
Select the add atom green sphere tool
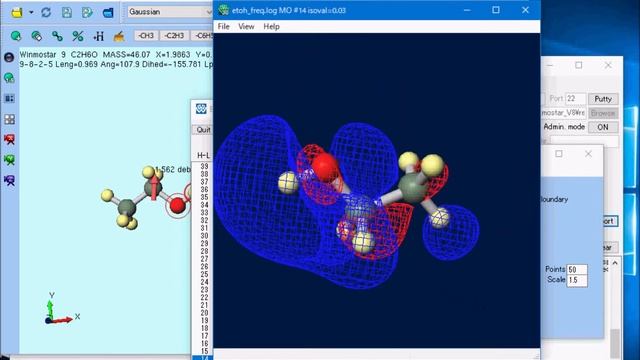tap(16, 36)
